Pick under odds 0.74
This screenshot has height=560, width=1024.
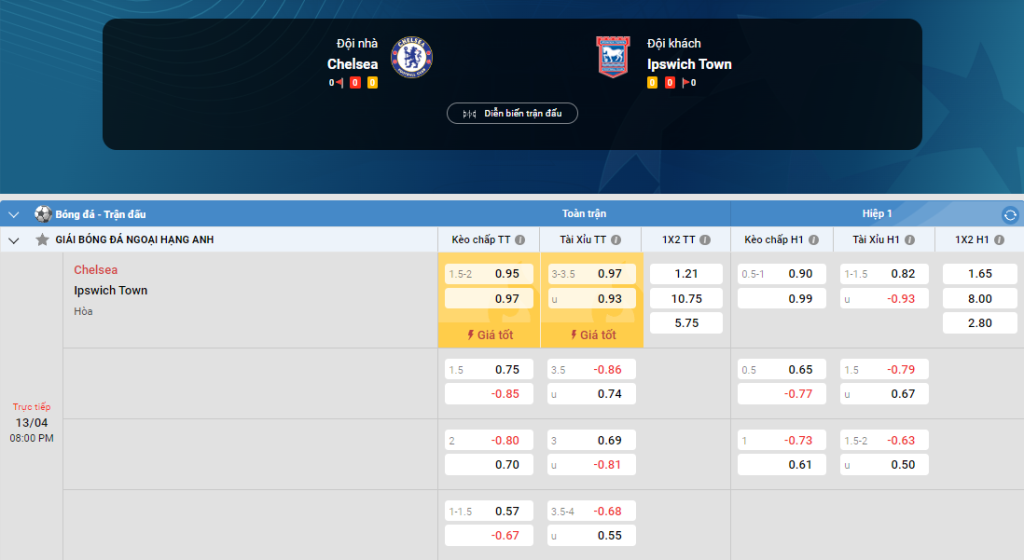592,394
